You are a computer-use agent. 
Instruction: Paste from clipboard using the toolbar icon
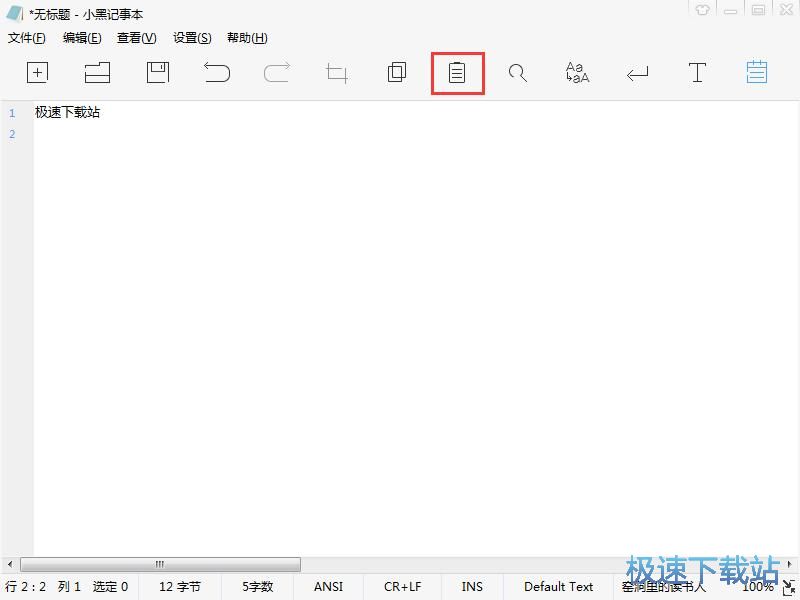click(x=457, y=73)
